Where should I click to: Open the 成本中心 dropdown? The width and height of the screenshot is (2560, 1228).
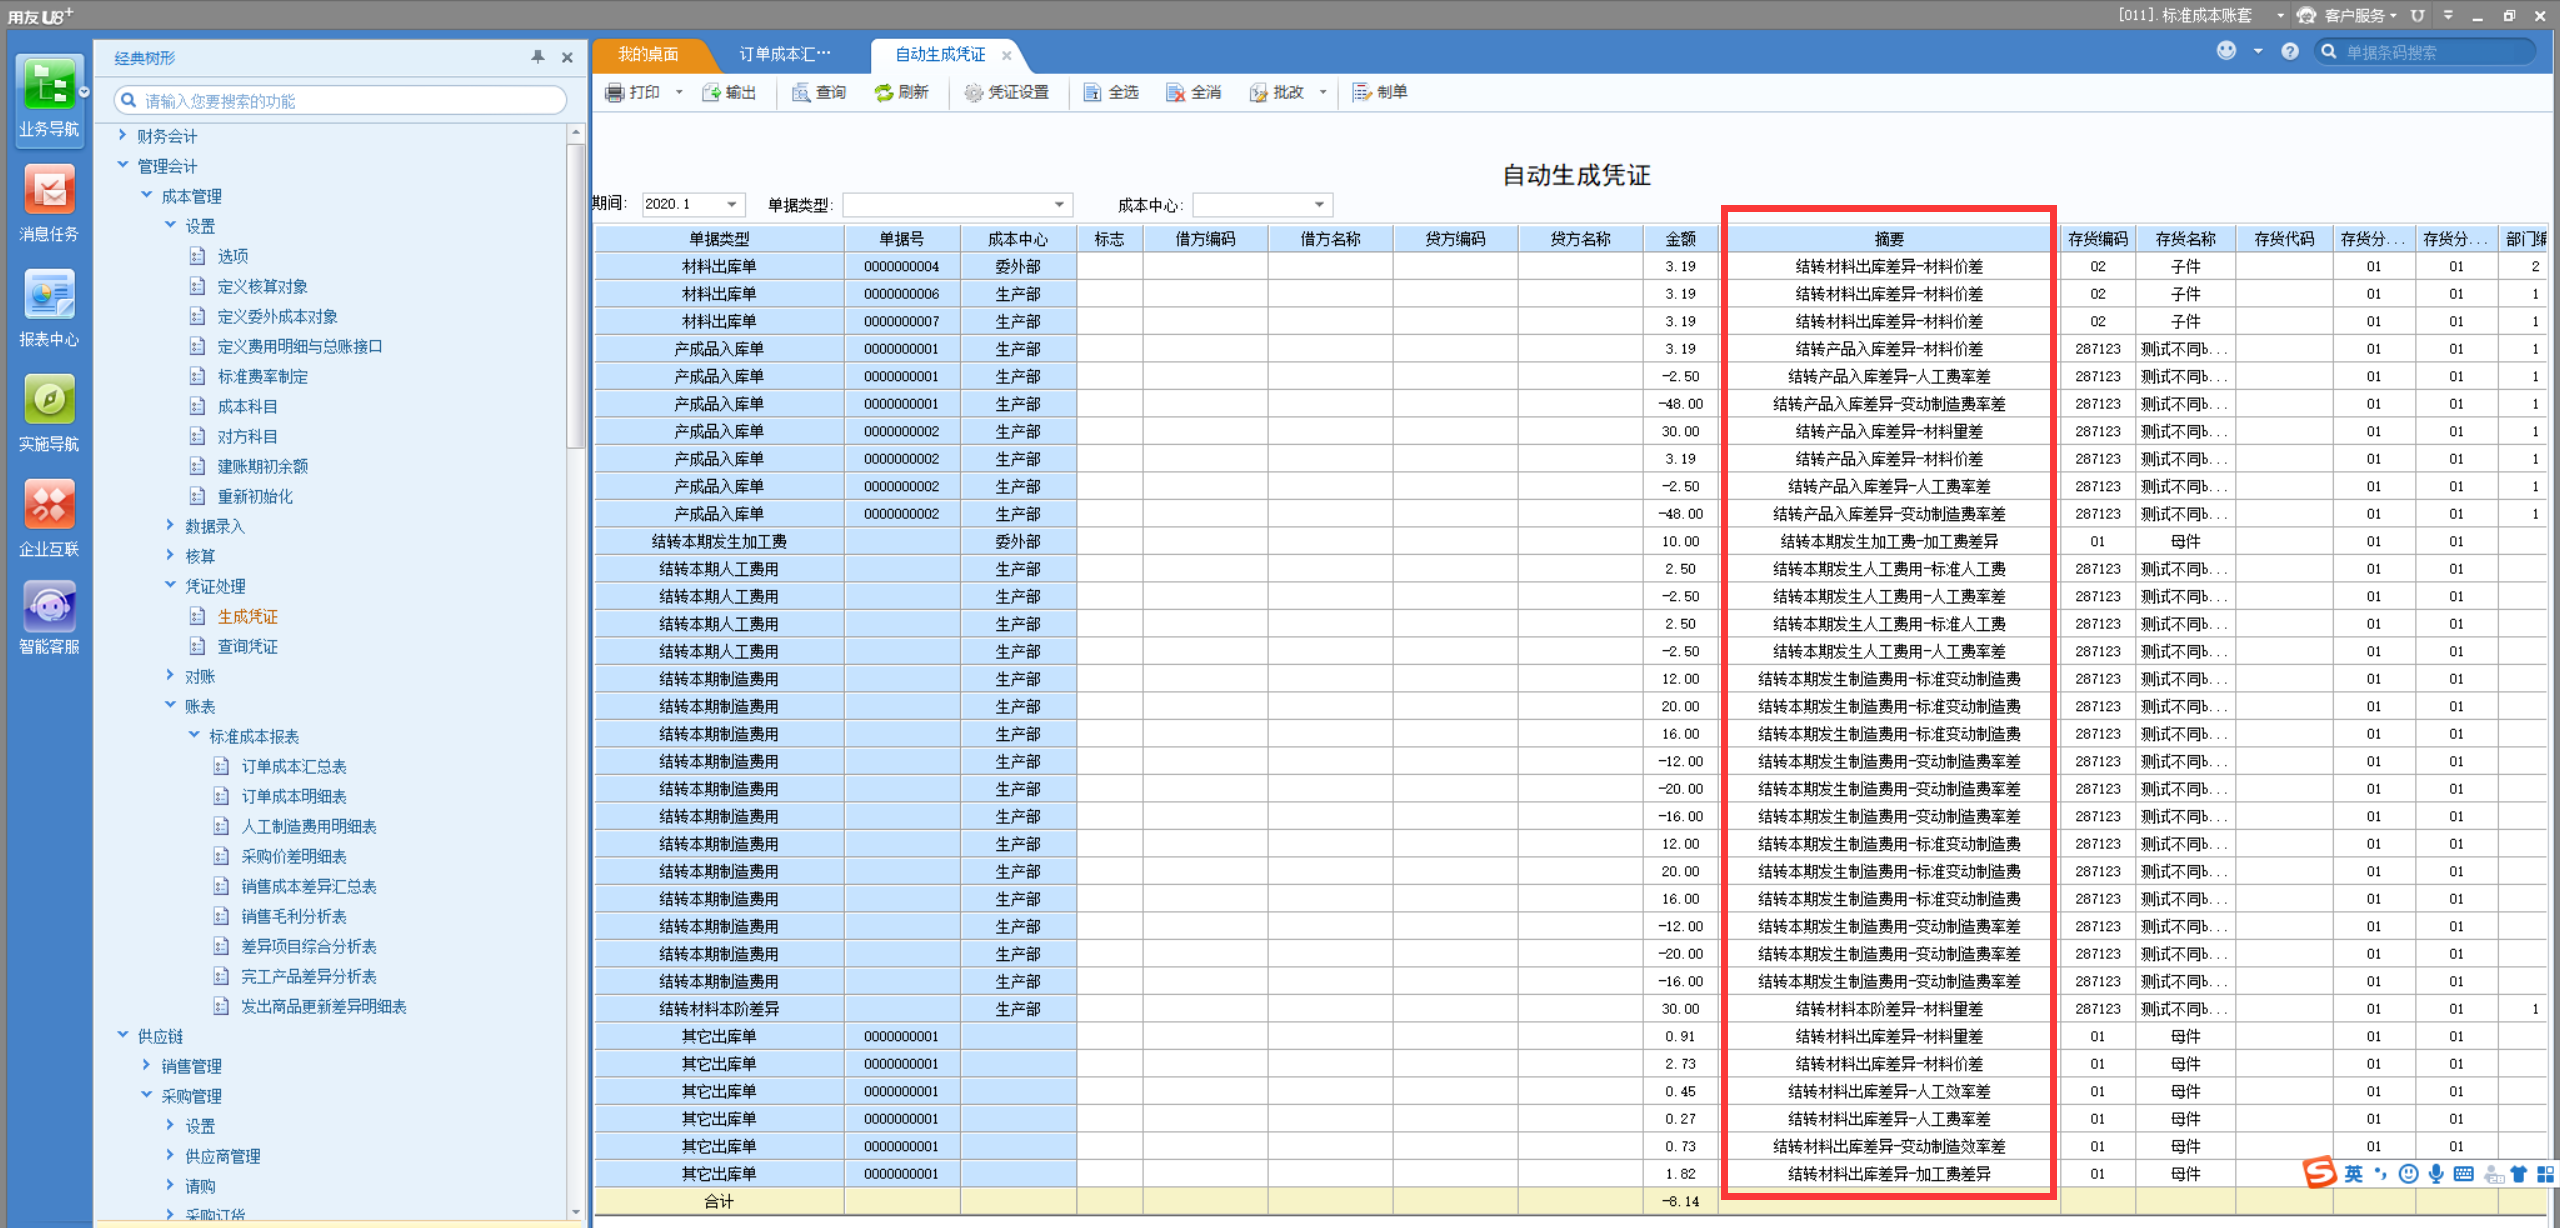(1319, 205)
